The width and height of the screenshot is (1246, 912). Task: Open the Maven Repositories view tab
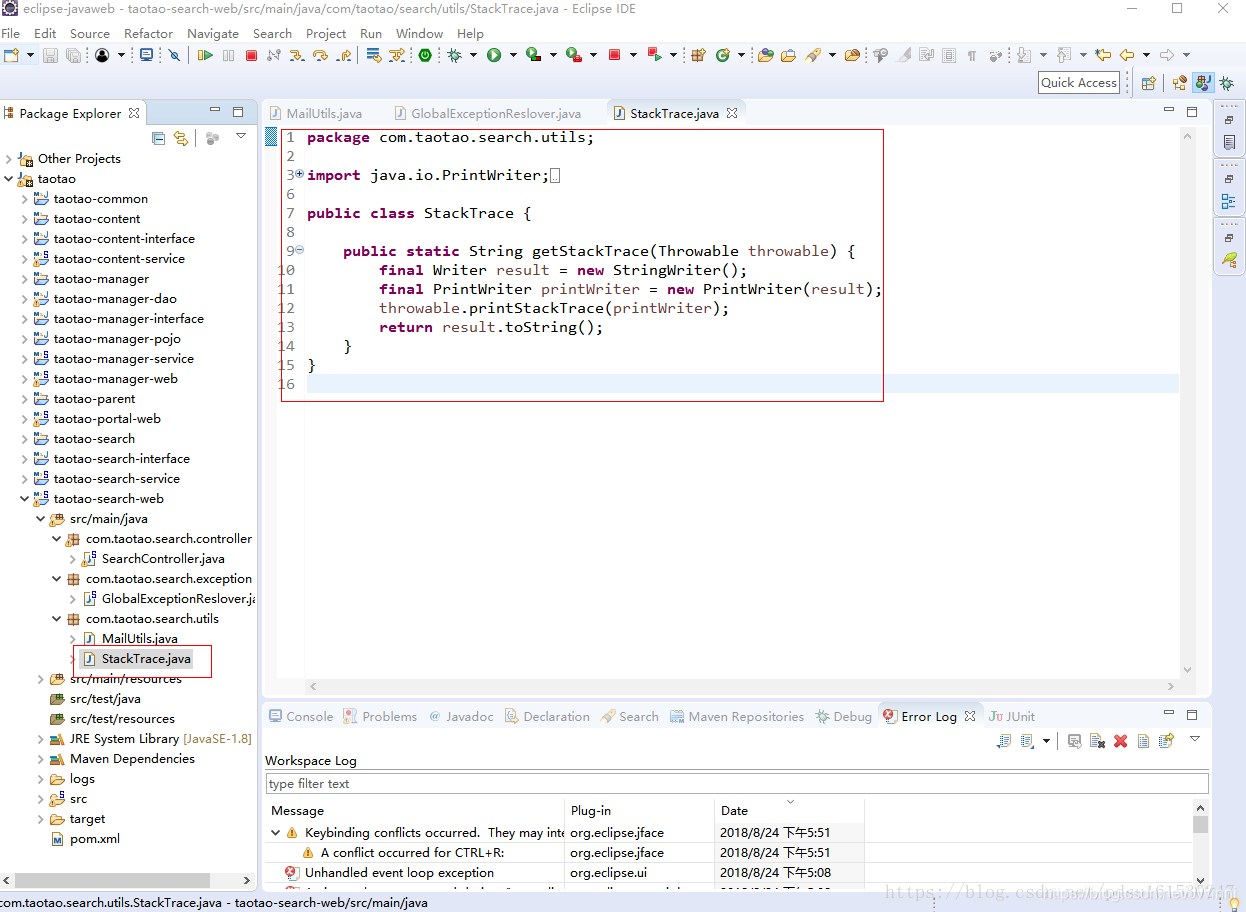(x=737, y=716)
